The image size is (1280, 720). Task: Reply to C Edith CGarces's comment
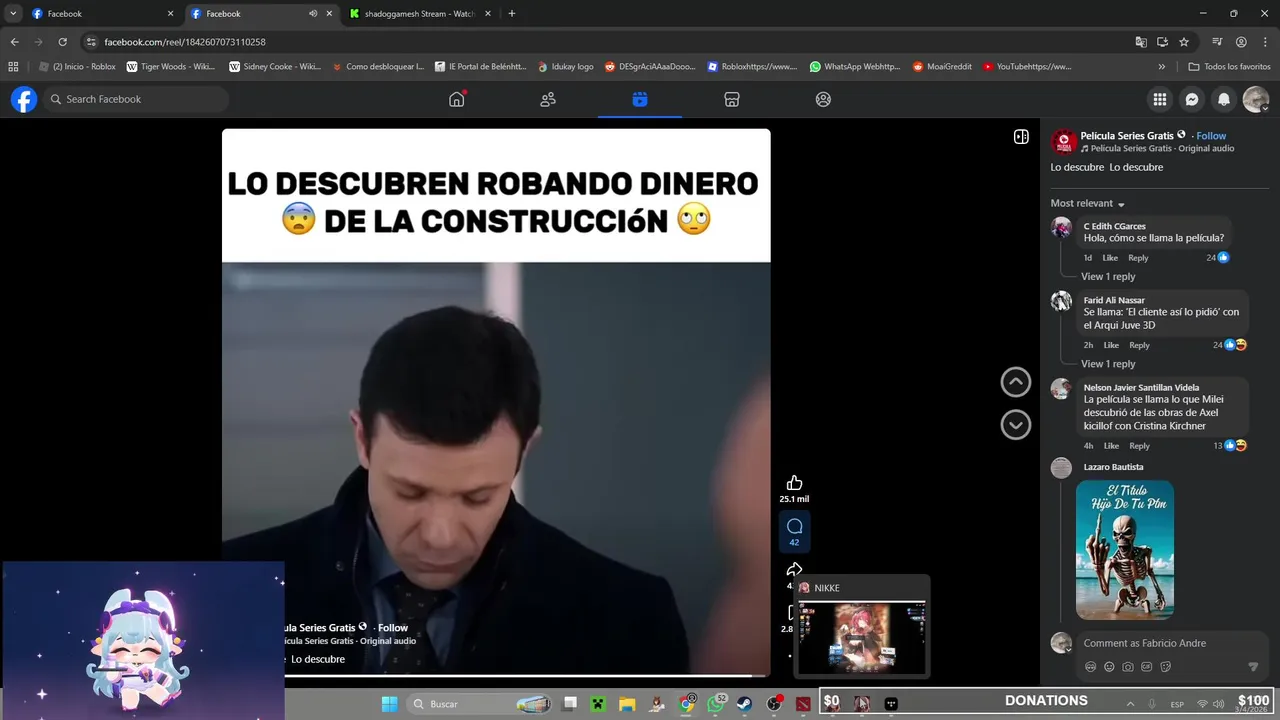(1138, 258)
